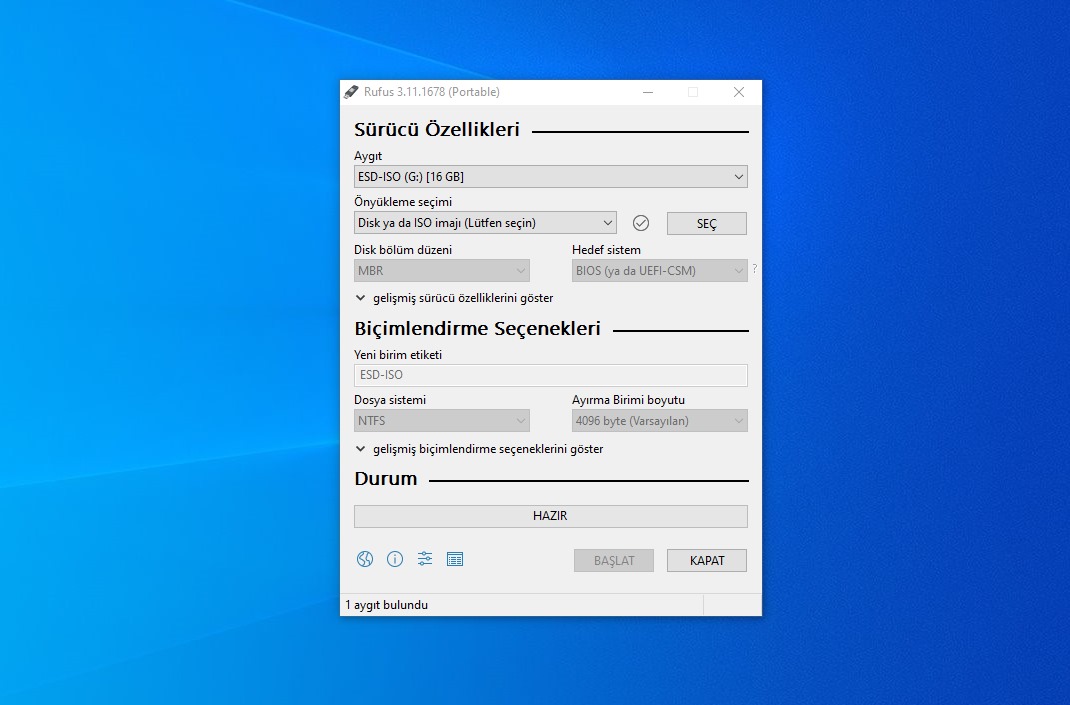This screenshot has height=705, width=1070.
Task: Click the Hedef sistem help question mark
Action: tap(754, 269)
